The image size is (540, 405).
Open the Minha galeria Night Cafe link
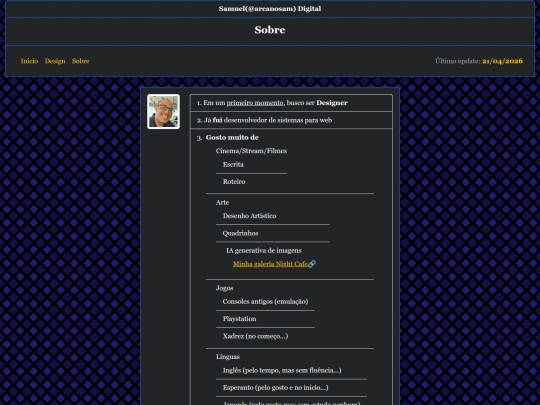point(270,264)
